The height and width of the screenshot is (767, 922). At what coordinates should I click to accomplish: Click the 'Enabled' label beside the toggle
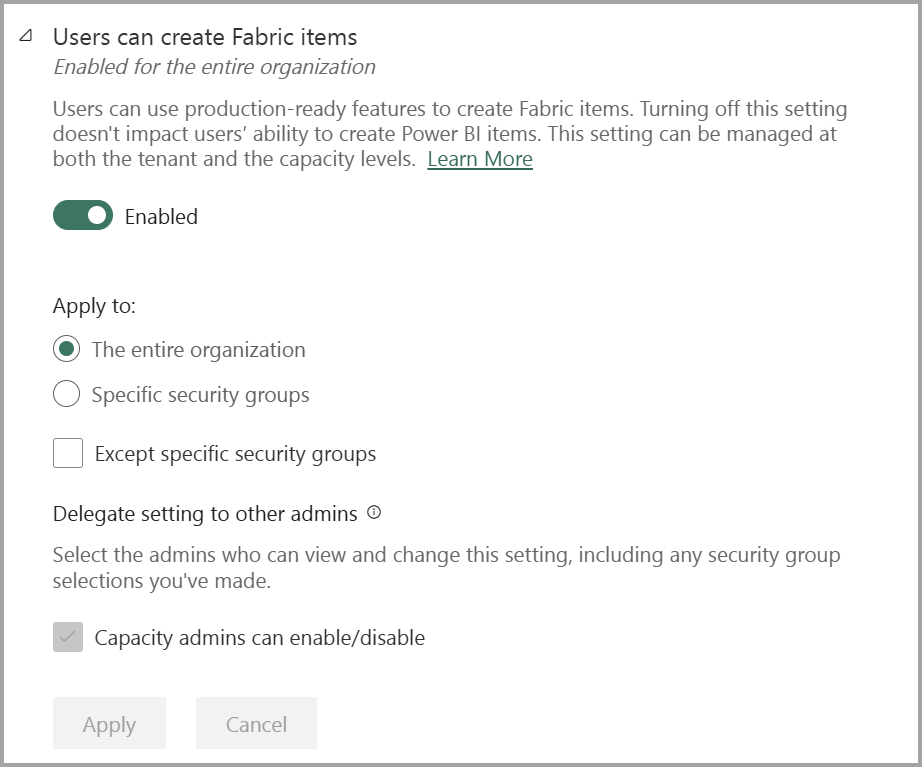point(161,217)
